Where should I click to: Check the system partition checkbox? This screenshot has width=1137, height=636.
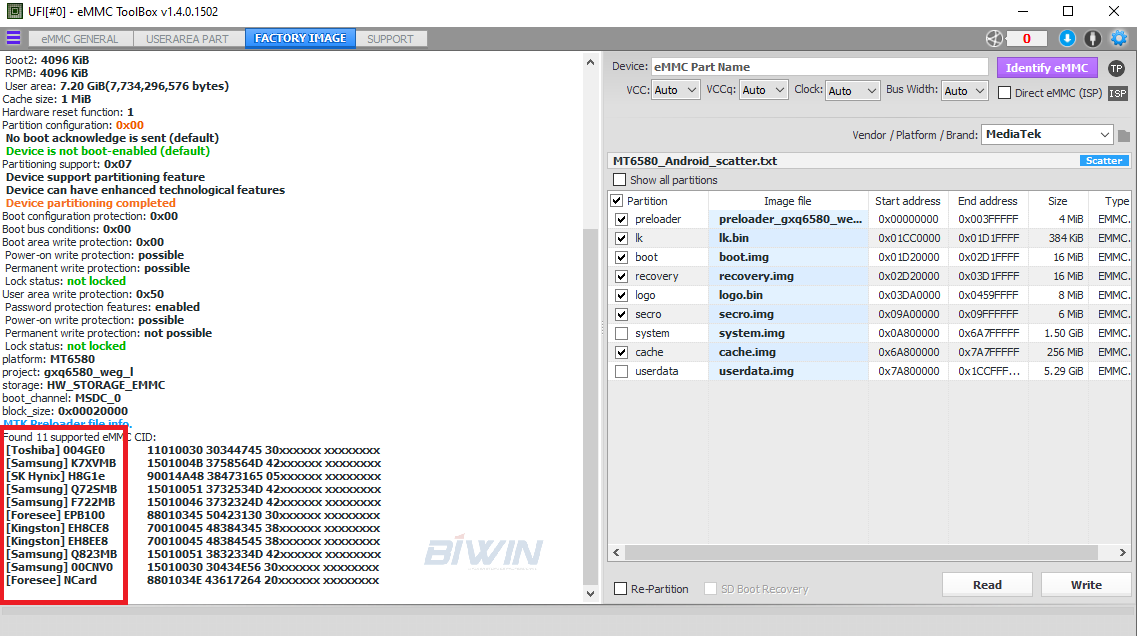tap(621, 334)
